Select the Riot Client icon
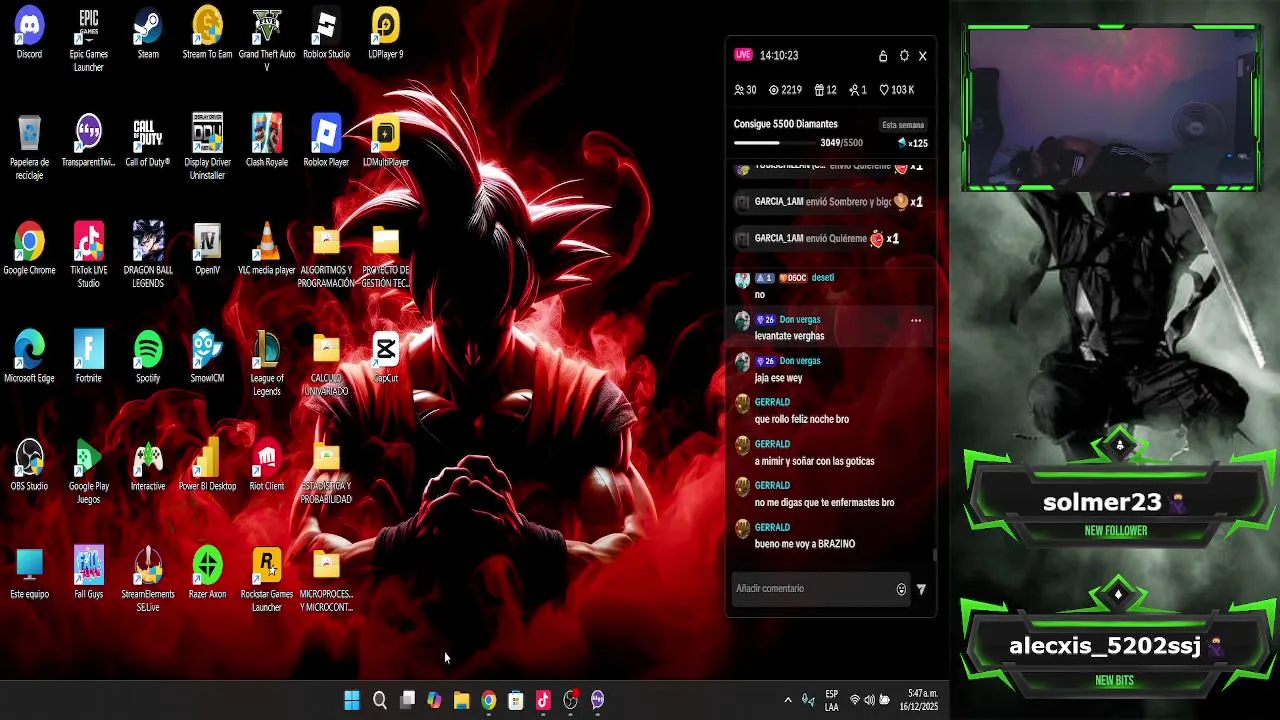Image resolution: width=1280 pixels, height=720 pixels. (267, 466)
